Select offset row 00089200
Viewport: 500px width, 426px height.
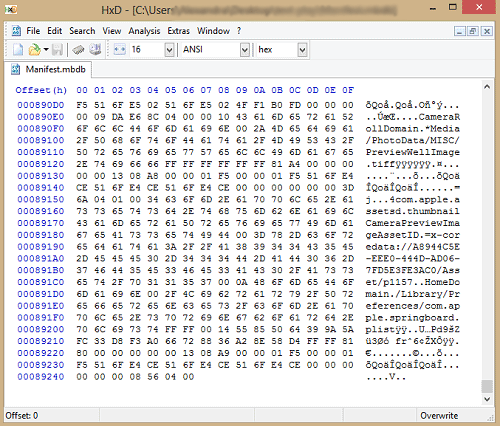41,329
